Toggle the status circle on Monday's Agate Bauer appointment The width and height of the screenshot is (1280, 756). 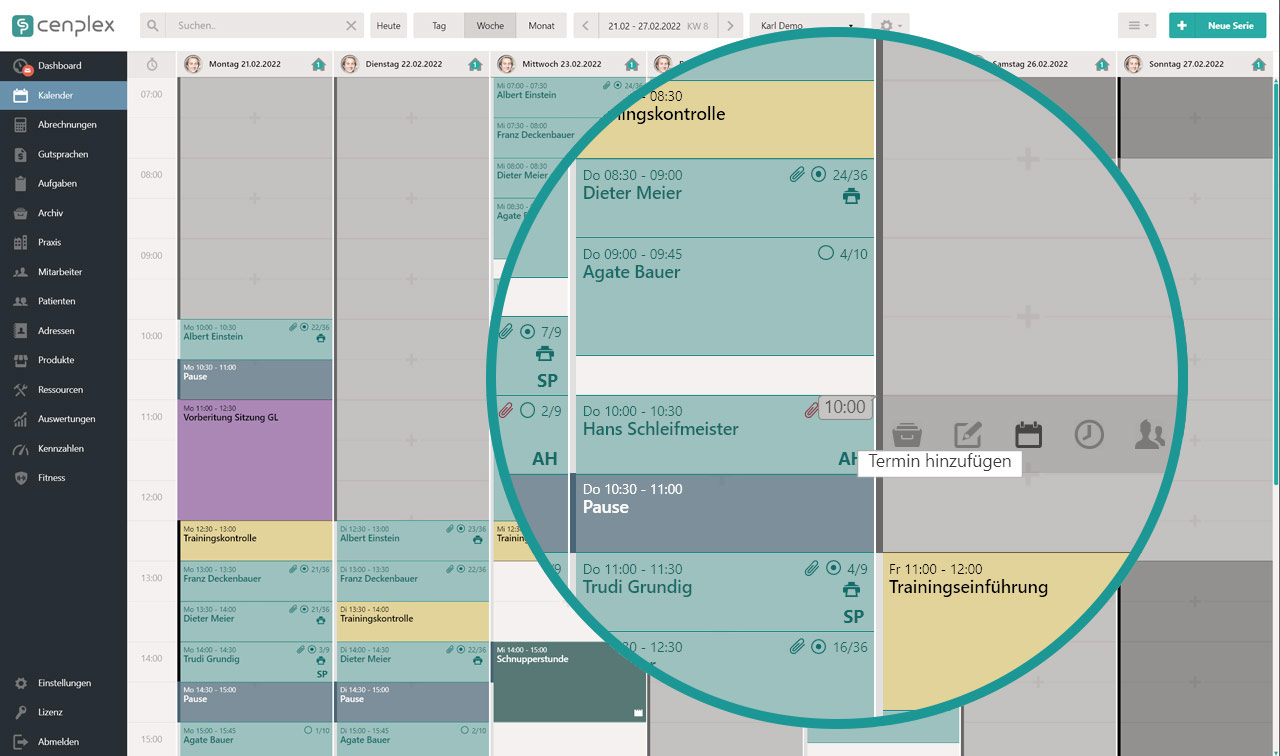308,730
